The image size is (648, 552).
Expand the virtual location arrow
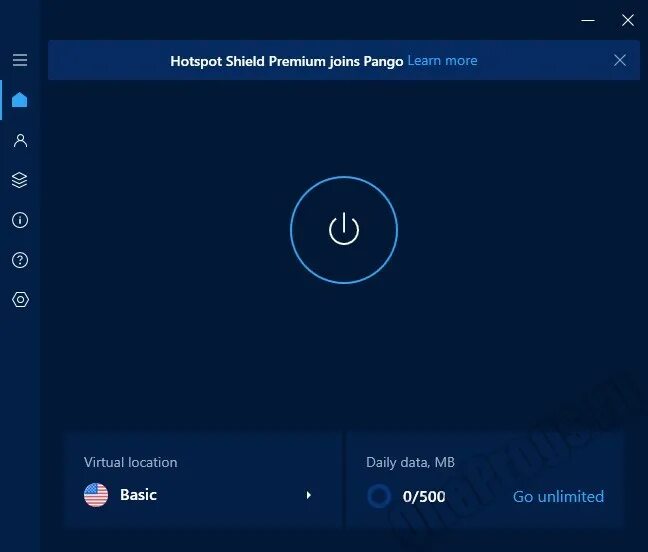309,495
